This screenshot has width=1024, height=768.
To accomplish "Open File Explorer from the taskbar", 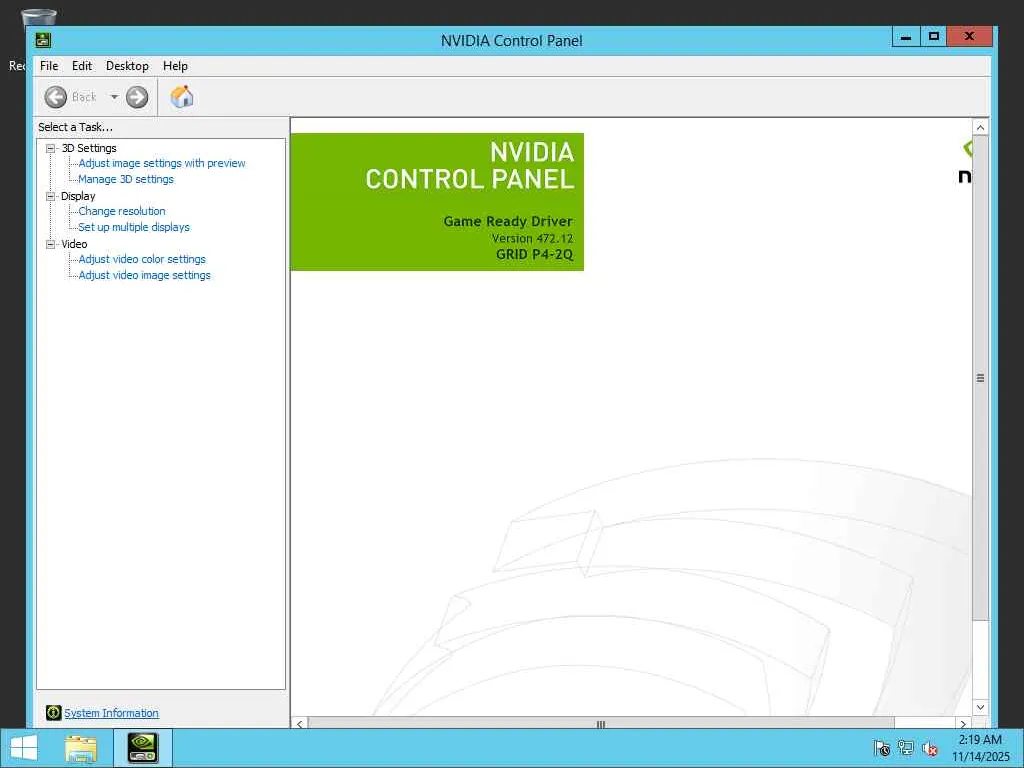I will (x=81, y=748).
